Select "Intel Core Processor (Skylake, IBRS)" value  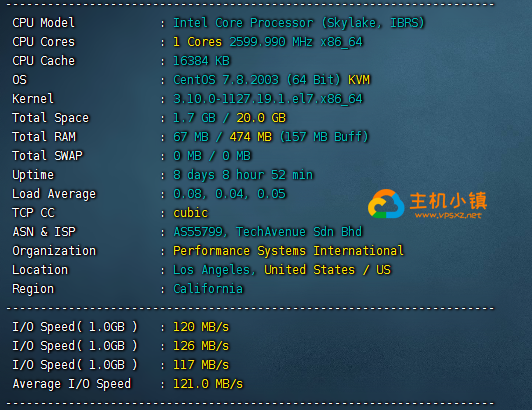(299, 23)
